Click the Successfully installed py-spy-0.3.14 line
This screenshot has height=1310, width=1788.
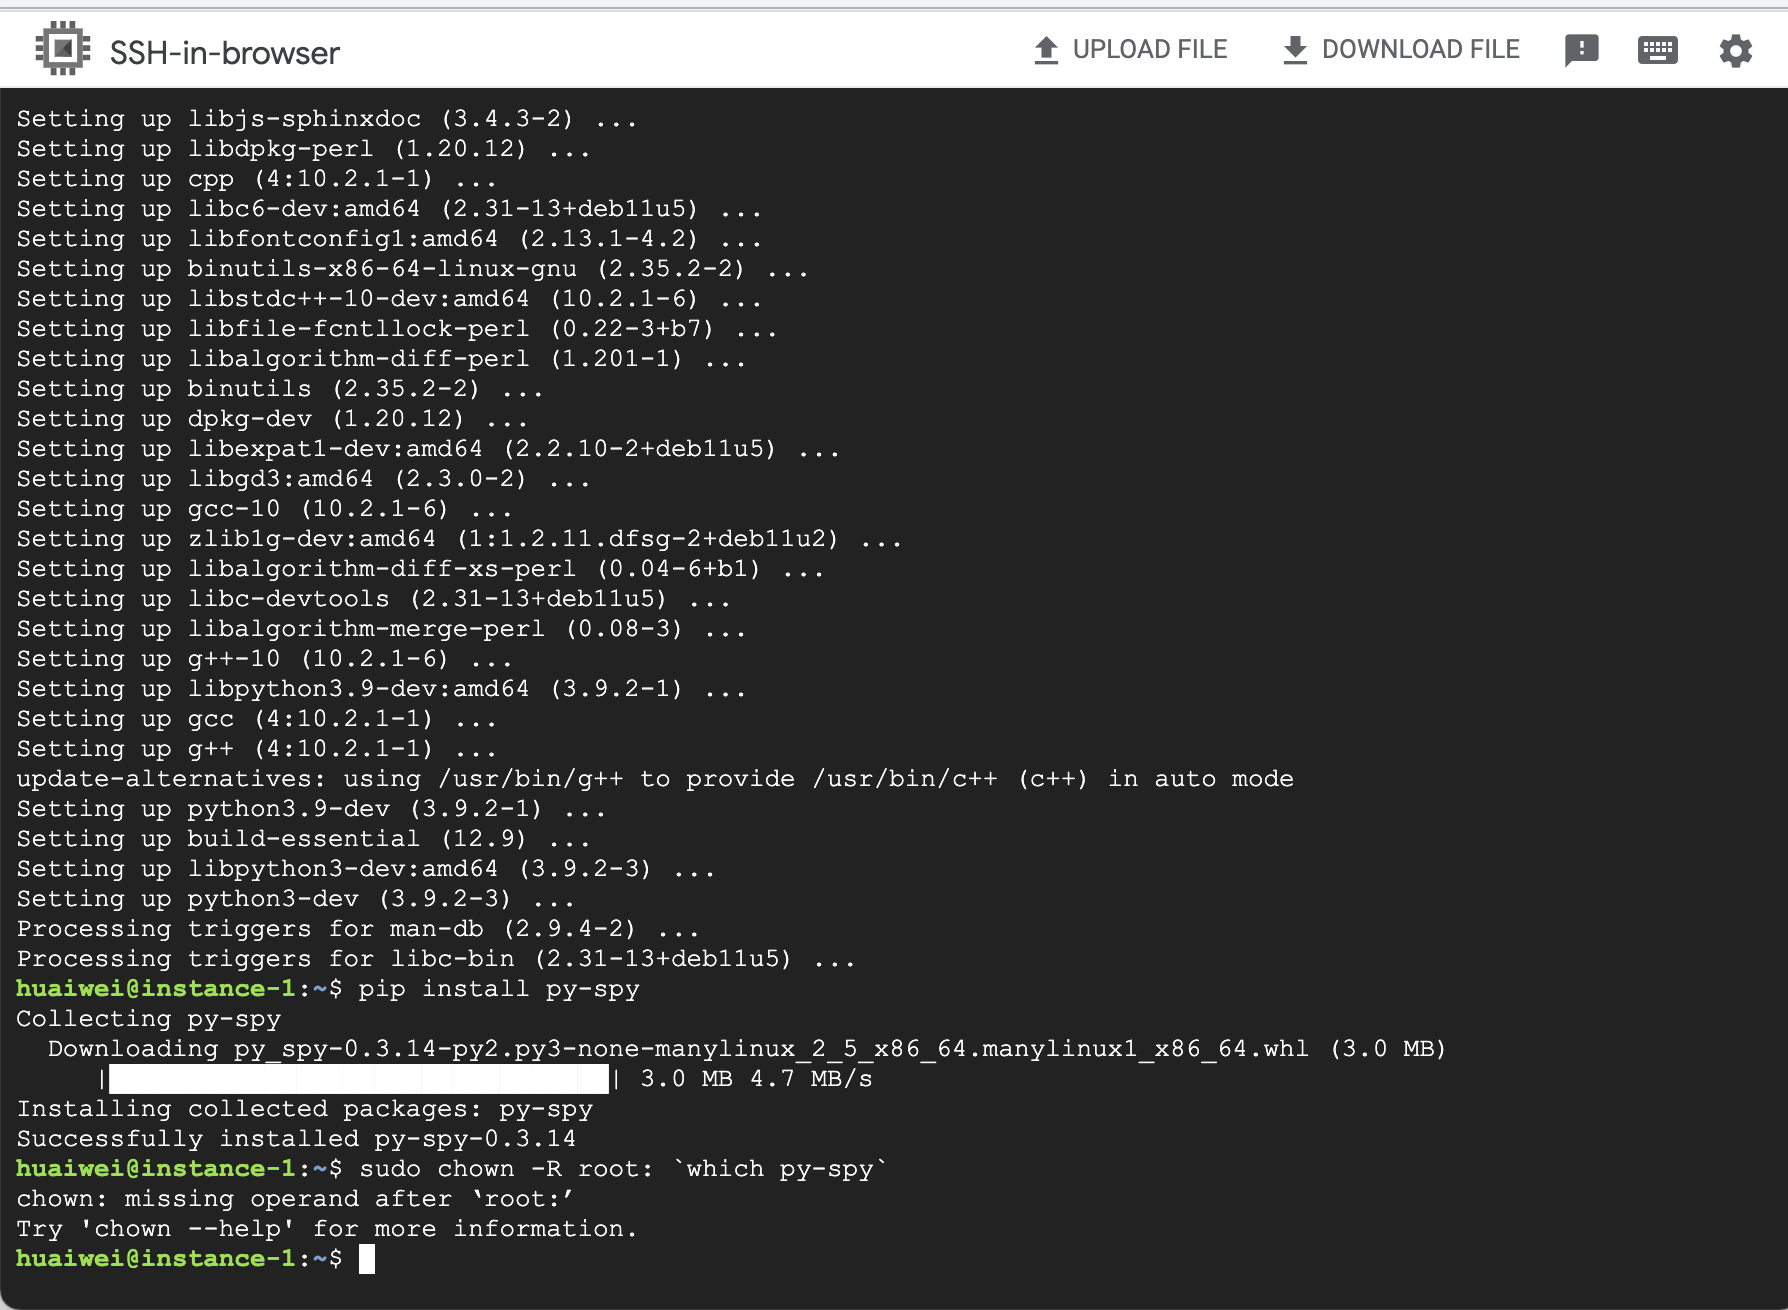(x=294, y=1138)
